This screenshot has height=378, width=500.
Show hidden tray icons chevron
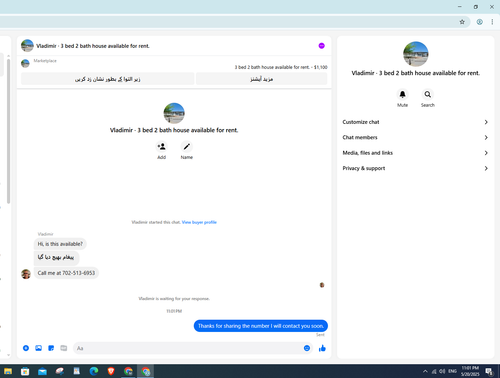pos(425,371)
